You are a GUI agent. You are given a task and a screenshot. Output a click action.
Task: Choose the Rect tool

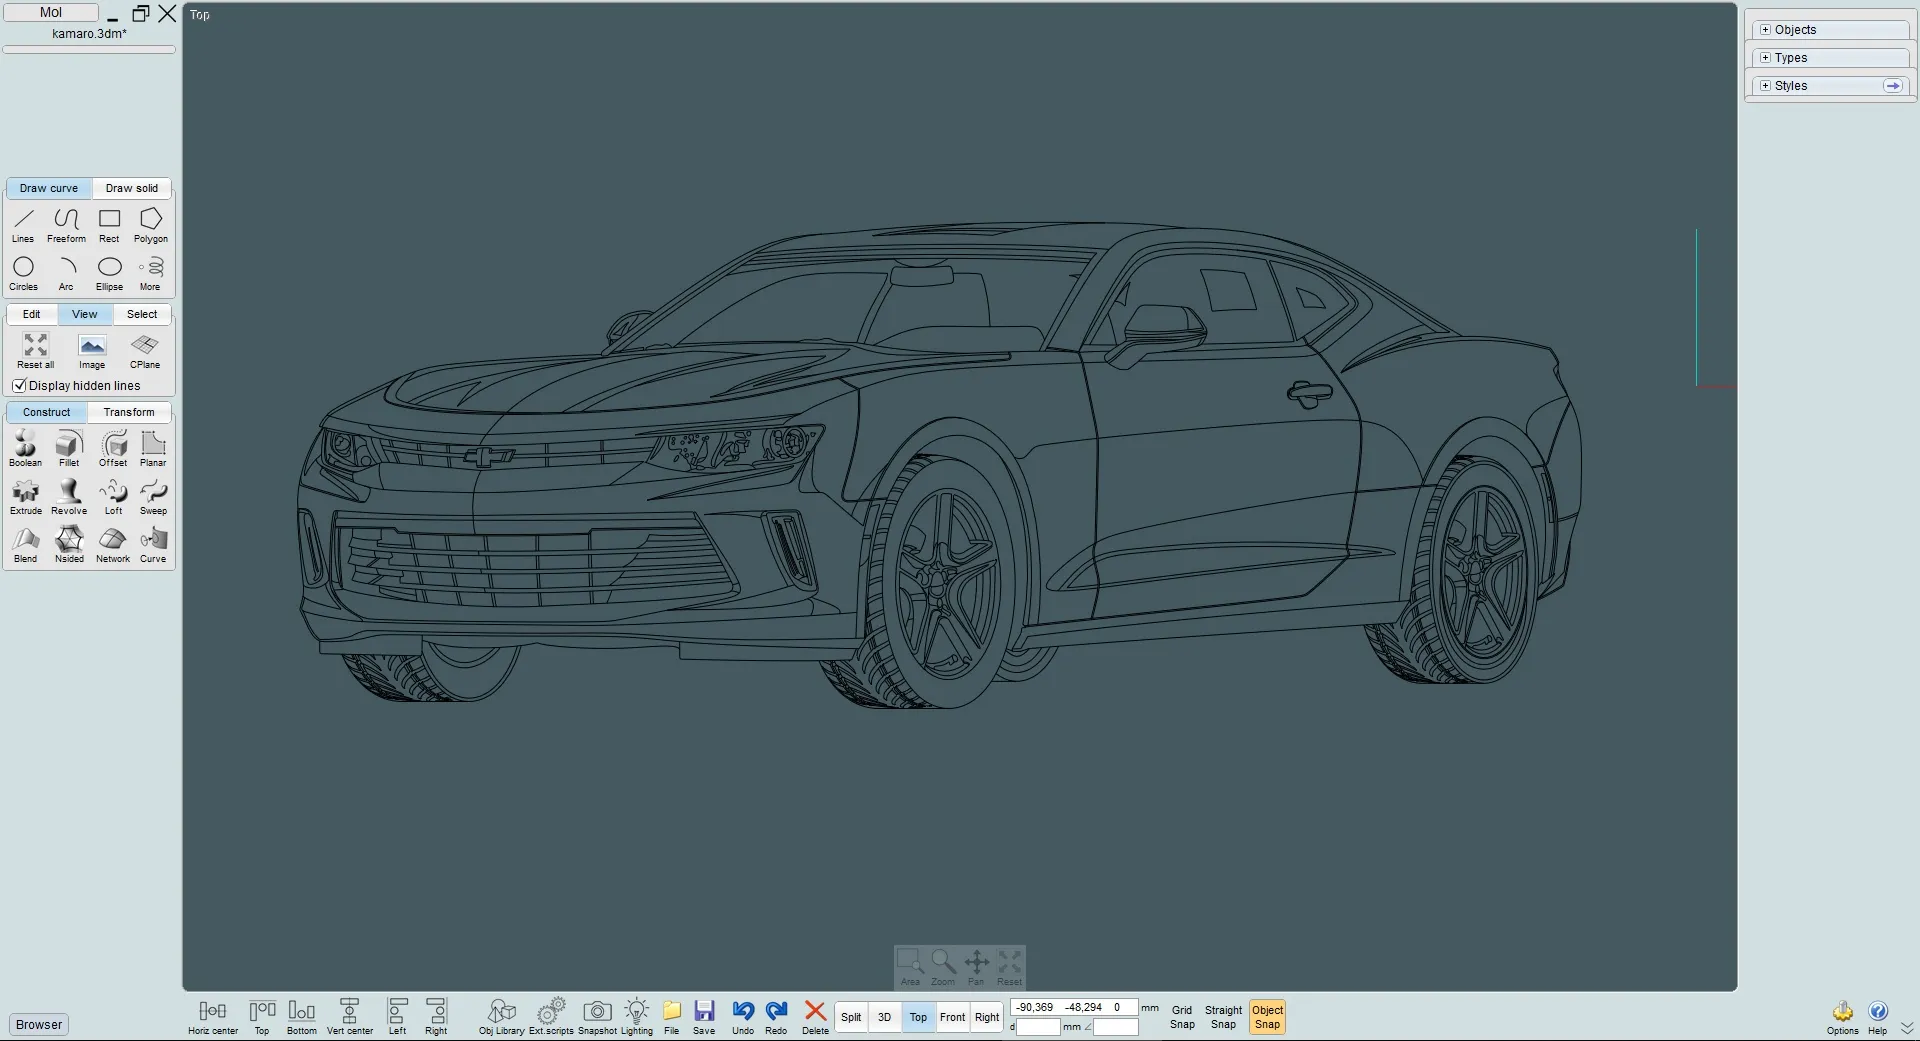pyautogui.click(x=109, y=225)
